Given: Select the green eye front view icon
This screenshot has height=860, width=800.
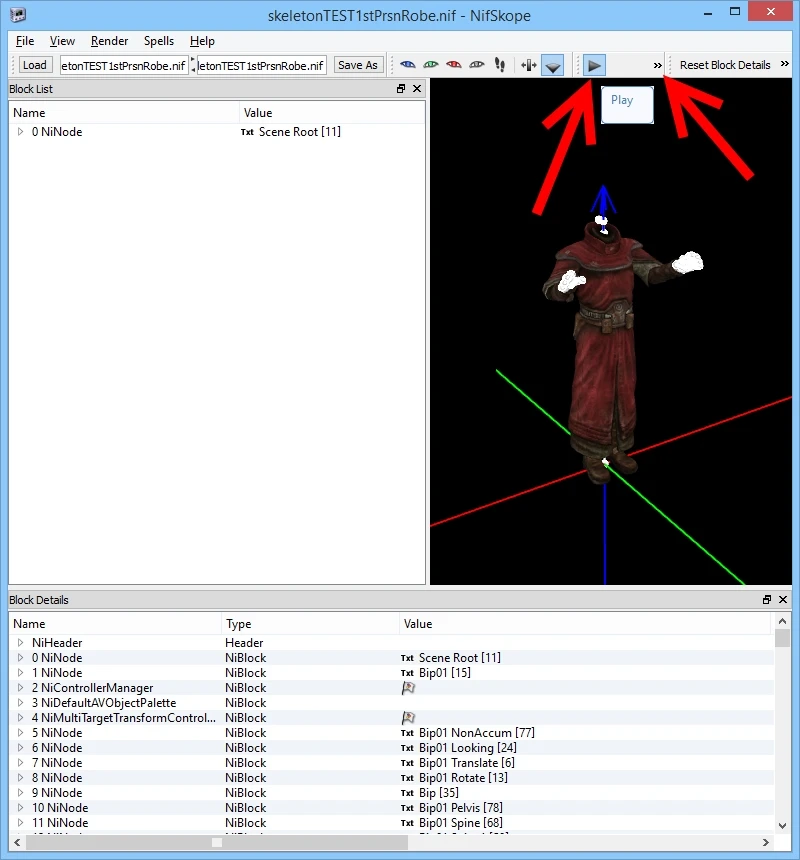Looking at the screenshot, I should 431,65.
